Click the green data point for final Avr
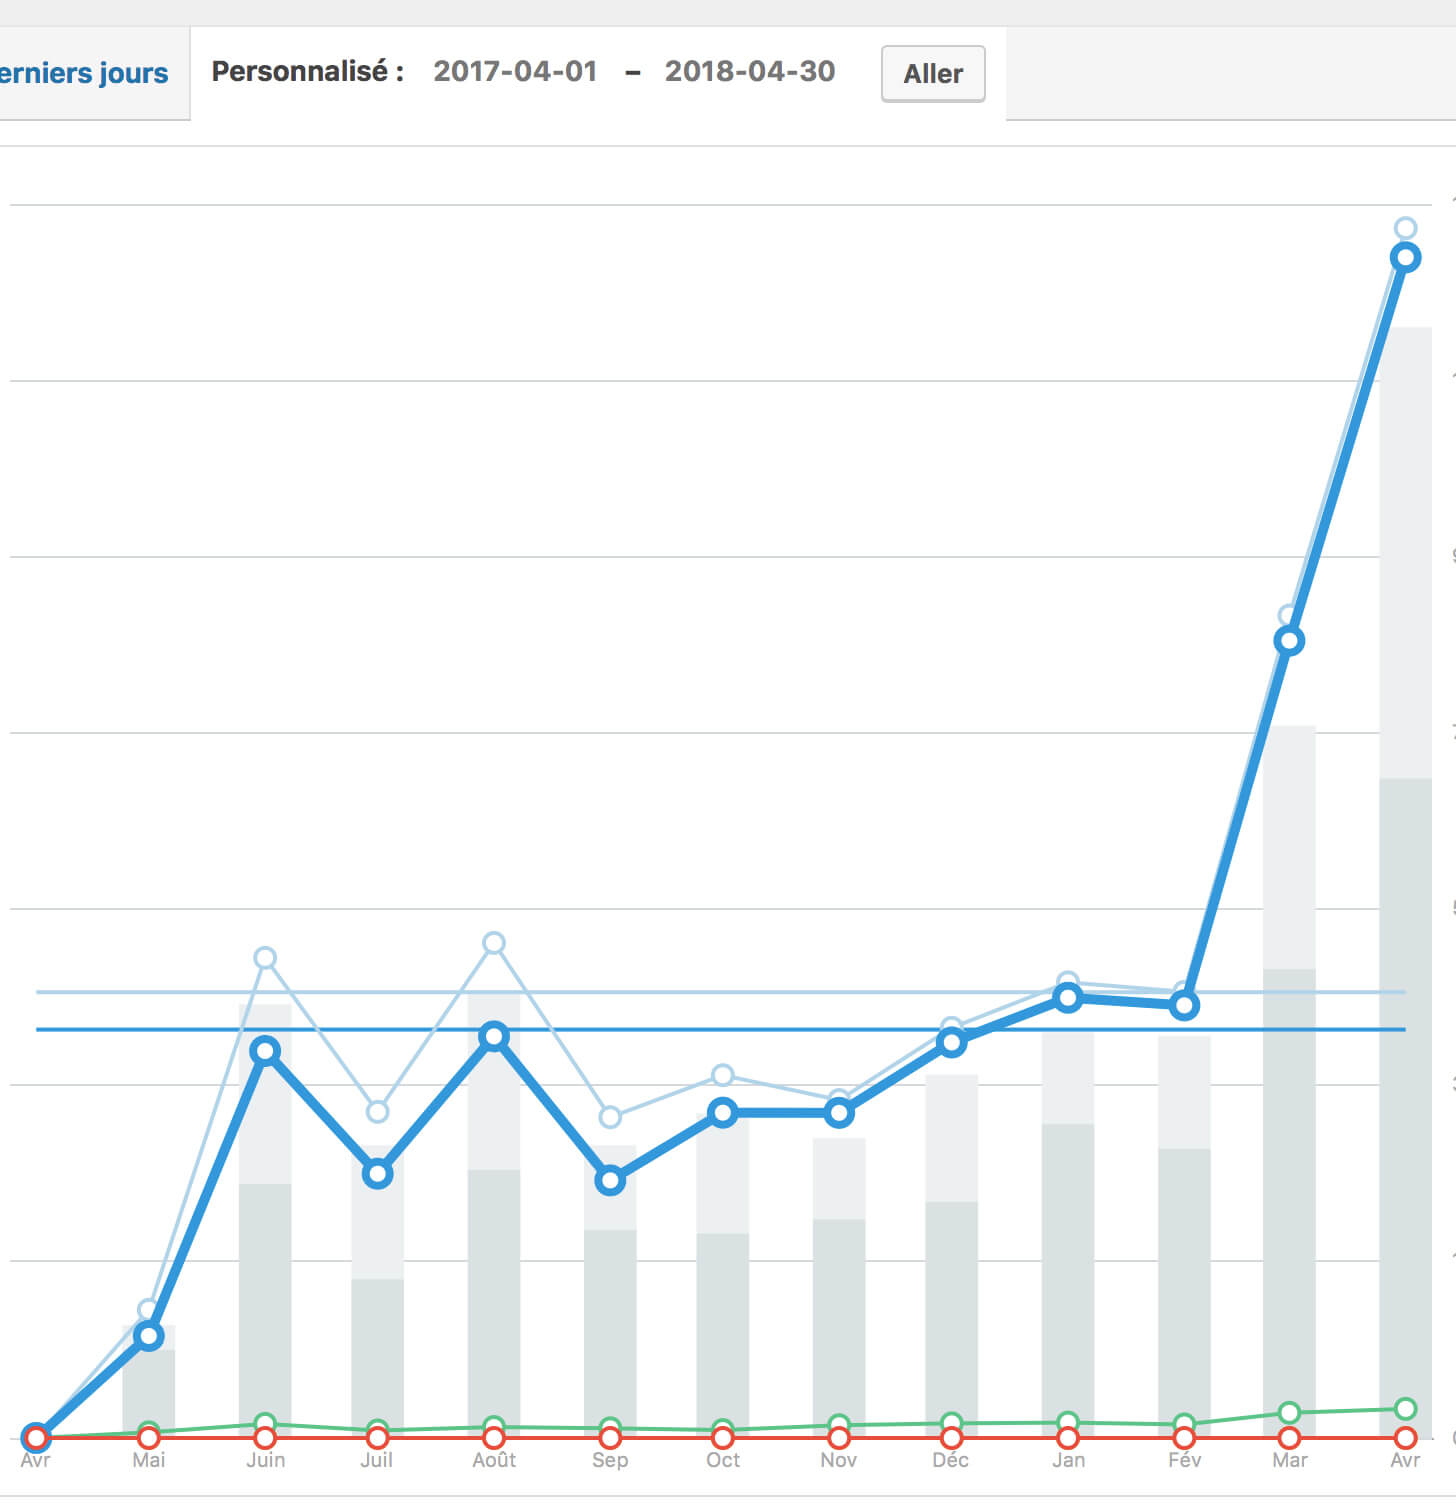 1405,1409
